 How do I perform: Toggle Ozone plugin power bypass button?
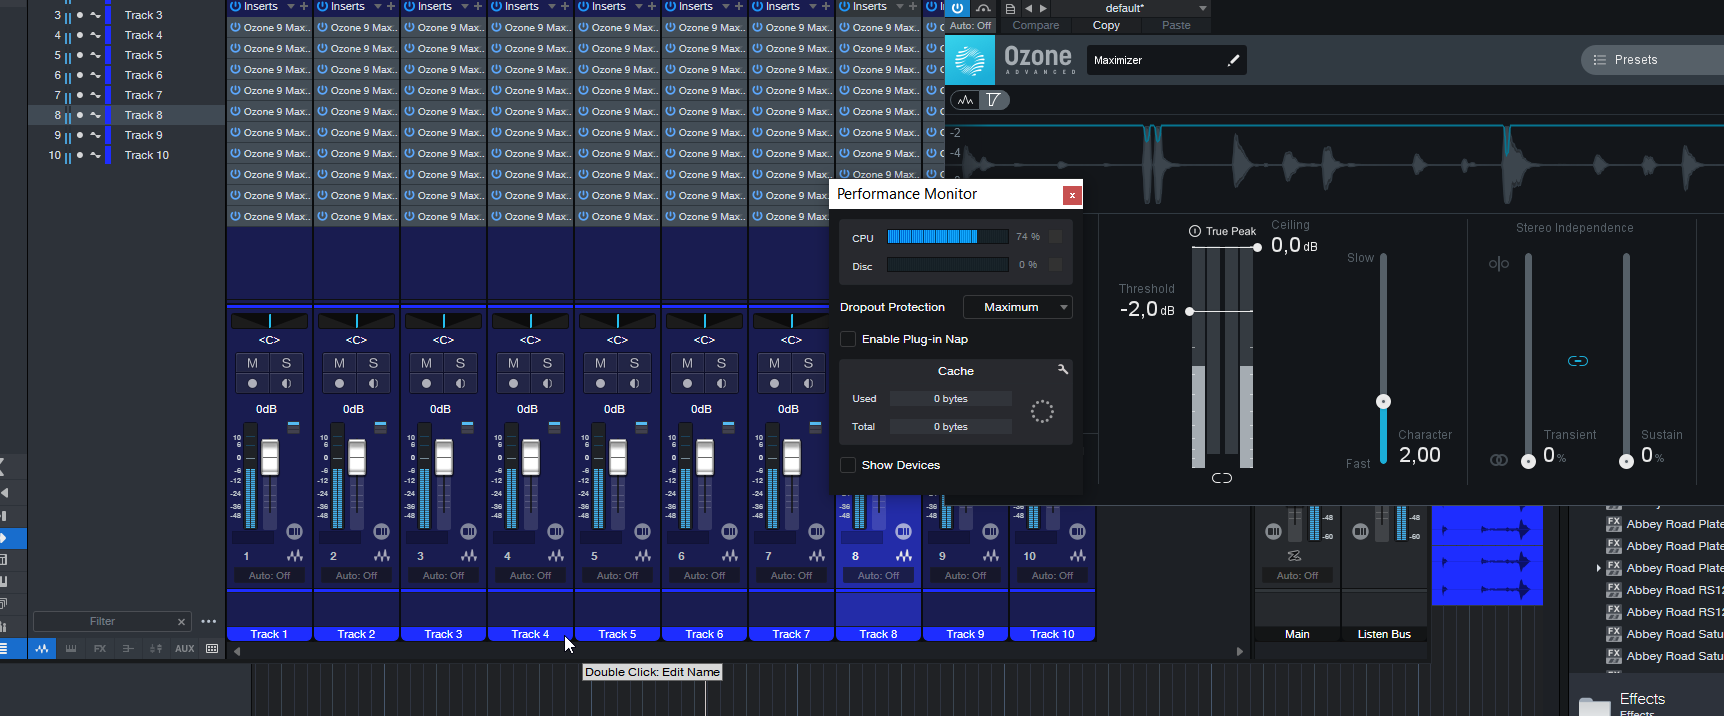[x=957, y=8]
